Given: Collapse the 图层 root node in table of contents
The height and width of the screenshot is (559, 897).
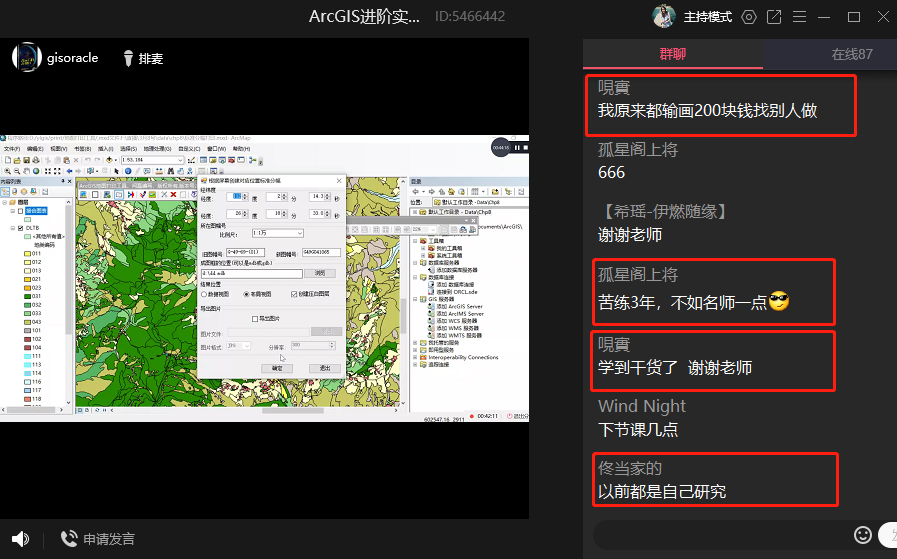Looking at the screenshot, I should point(5,202).
